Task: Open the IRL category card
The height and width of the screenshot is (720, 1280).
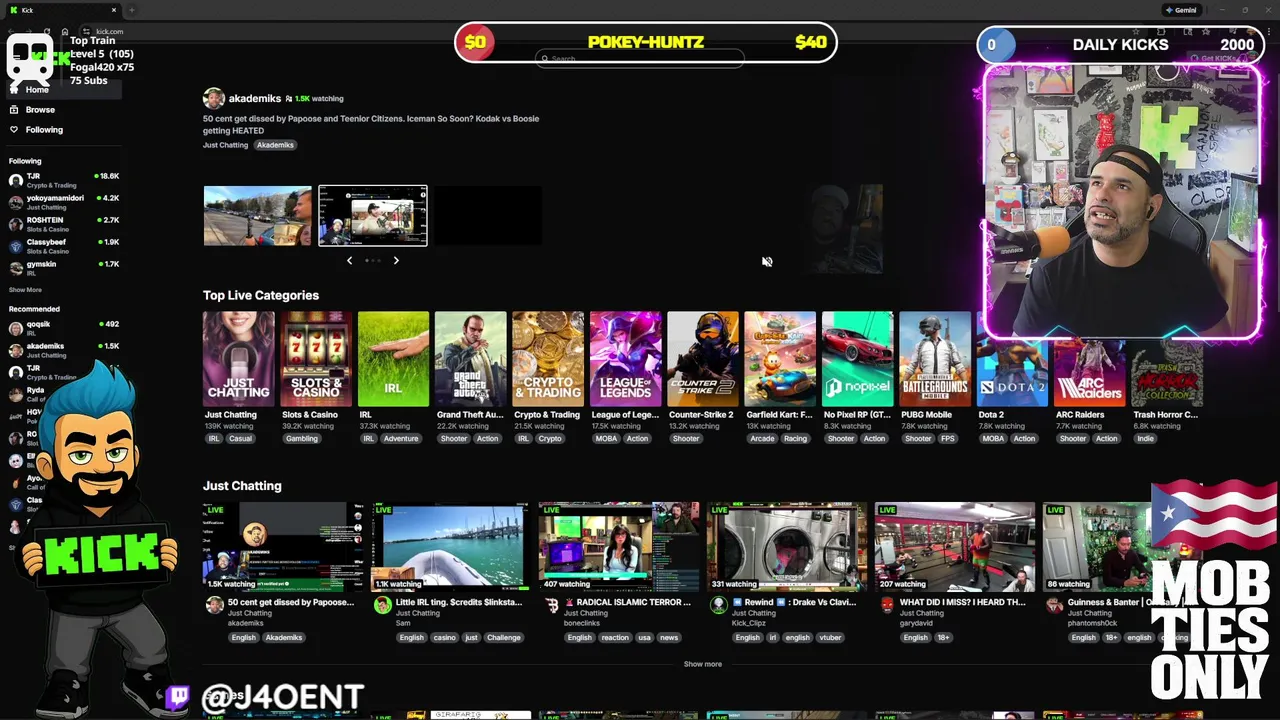Action: point(393,359)
